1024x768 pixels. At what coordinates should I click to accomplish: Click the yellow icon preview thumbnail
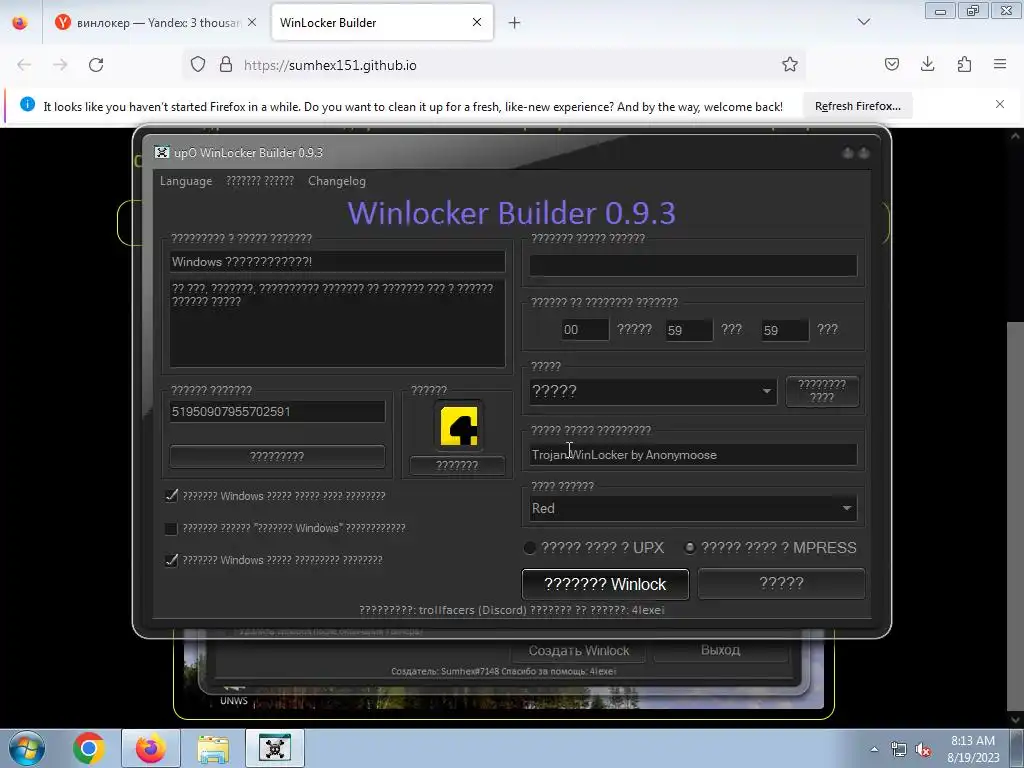[458, 426]
